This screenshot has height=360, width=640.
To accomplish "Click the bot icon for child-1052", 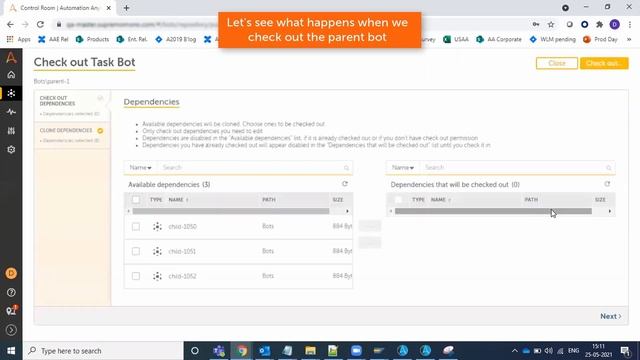I will 157,276.
